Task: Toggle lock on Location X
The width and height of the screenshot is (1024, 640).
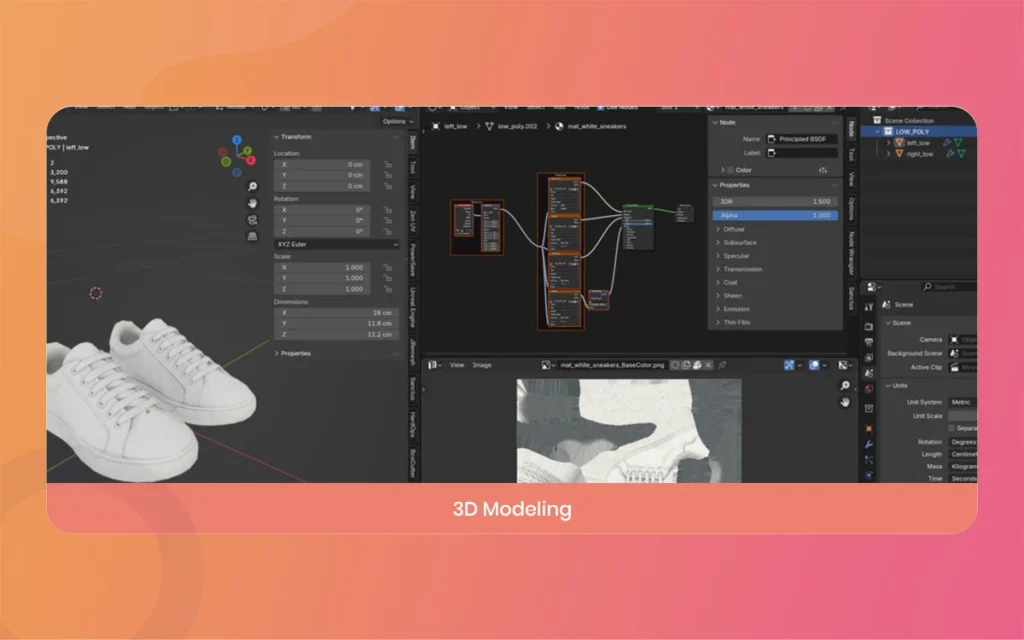Action: pos(387,165)
